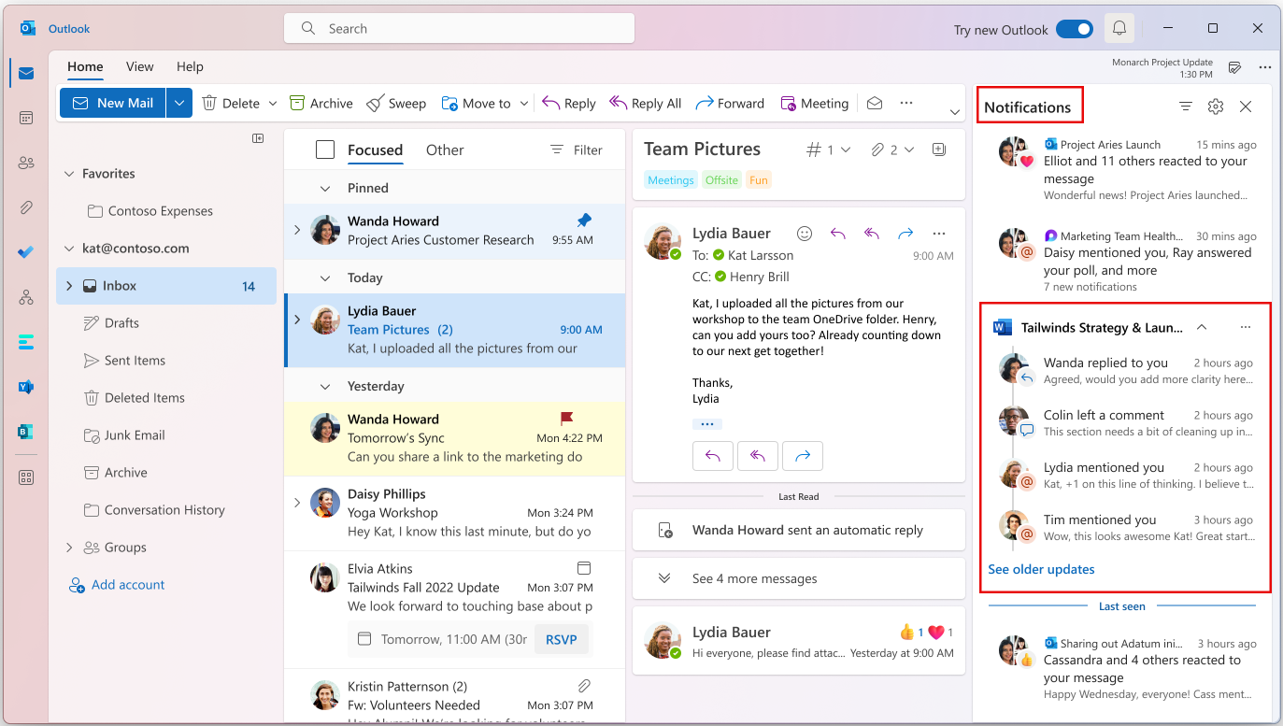
Task: Open ribbon More options ellipsis
Action: coord(906,103)
